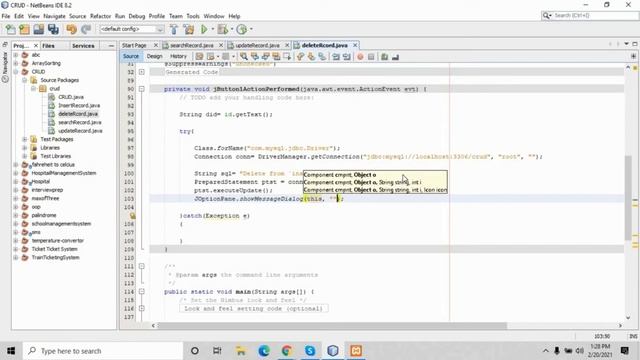Collapse the jButton1ActionPerformed method fold
Viewport: 640px width, 360px height.
click(x=142, y=89)
